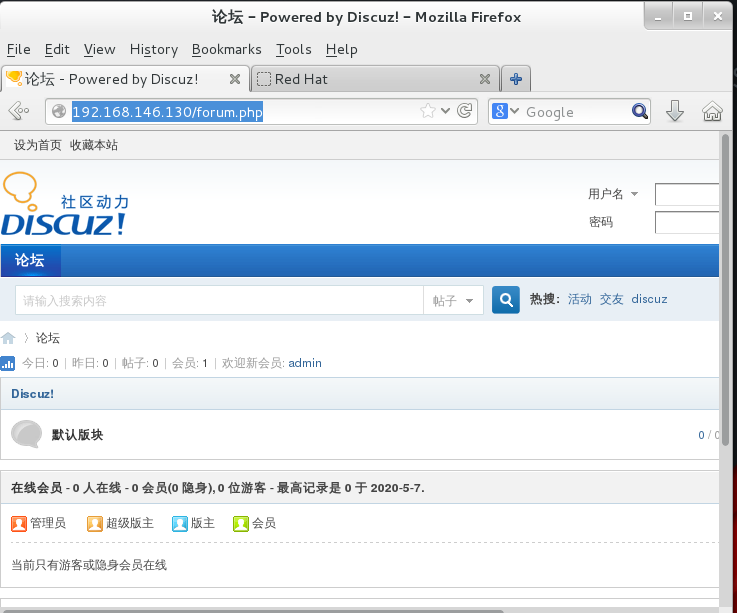Screen dimensions: 737x613
Task: Expand the 帖子 search type dropdown
Action: pyautogui.click(x=469, y=301)
